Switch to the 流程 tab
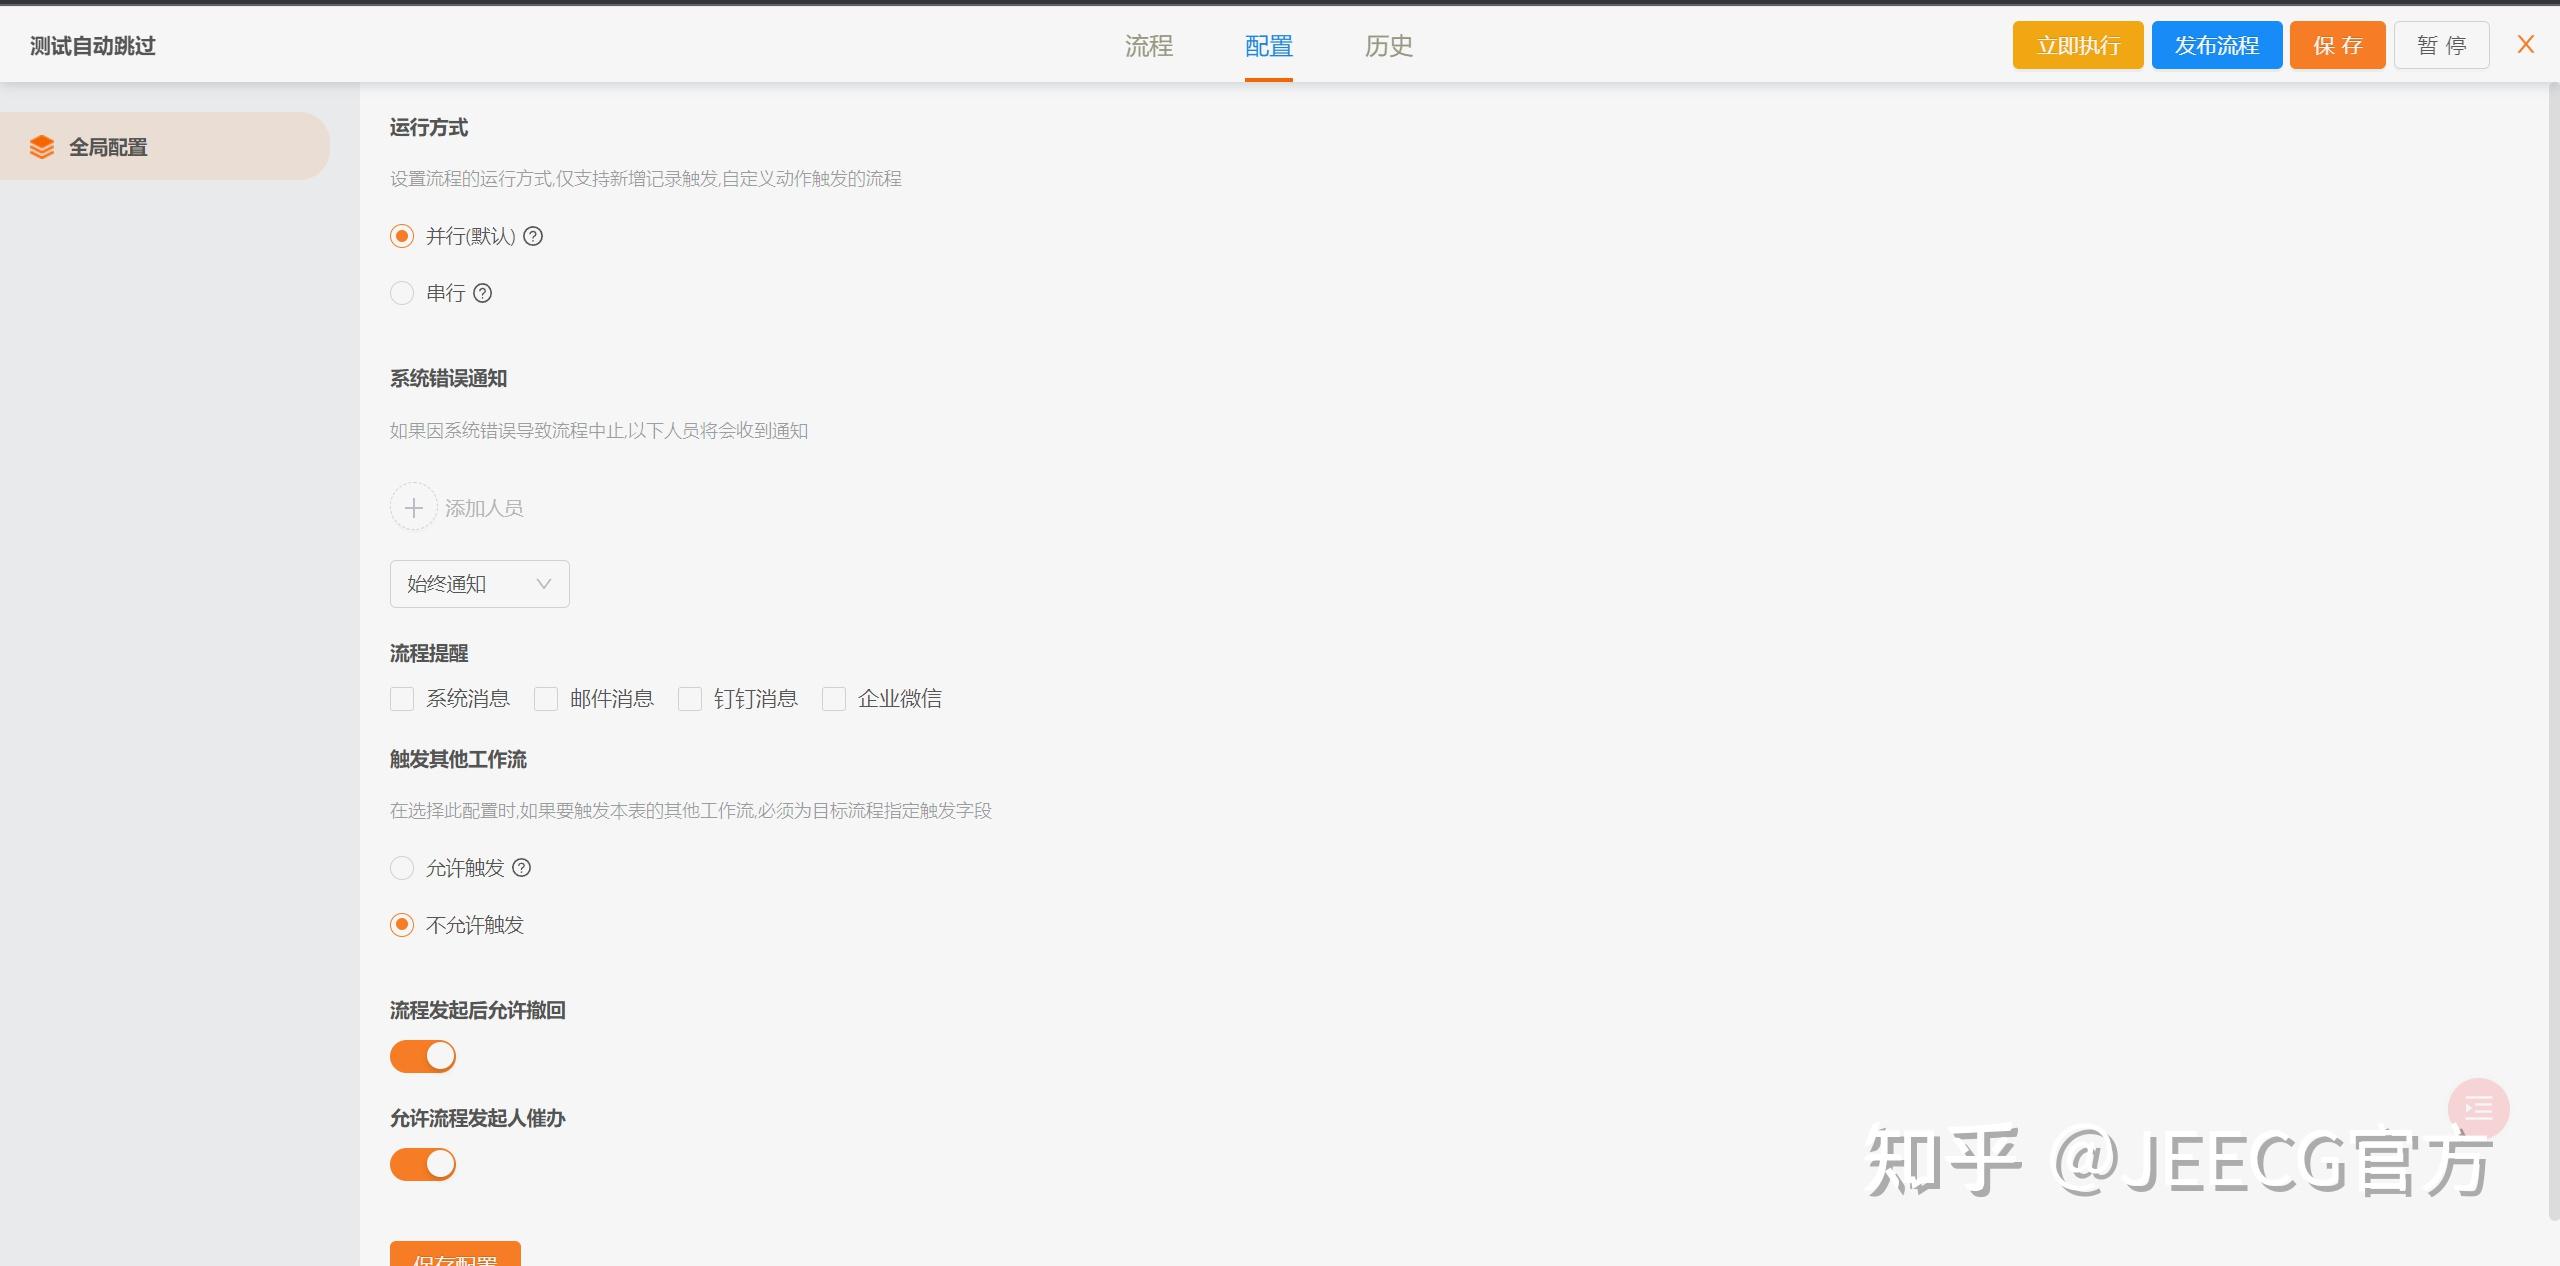 click(1148, 46)
